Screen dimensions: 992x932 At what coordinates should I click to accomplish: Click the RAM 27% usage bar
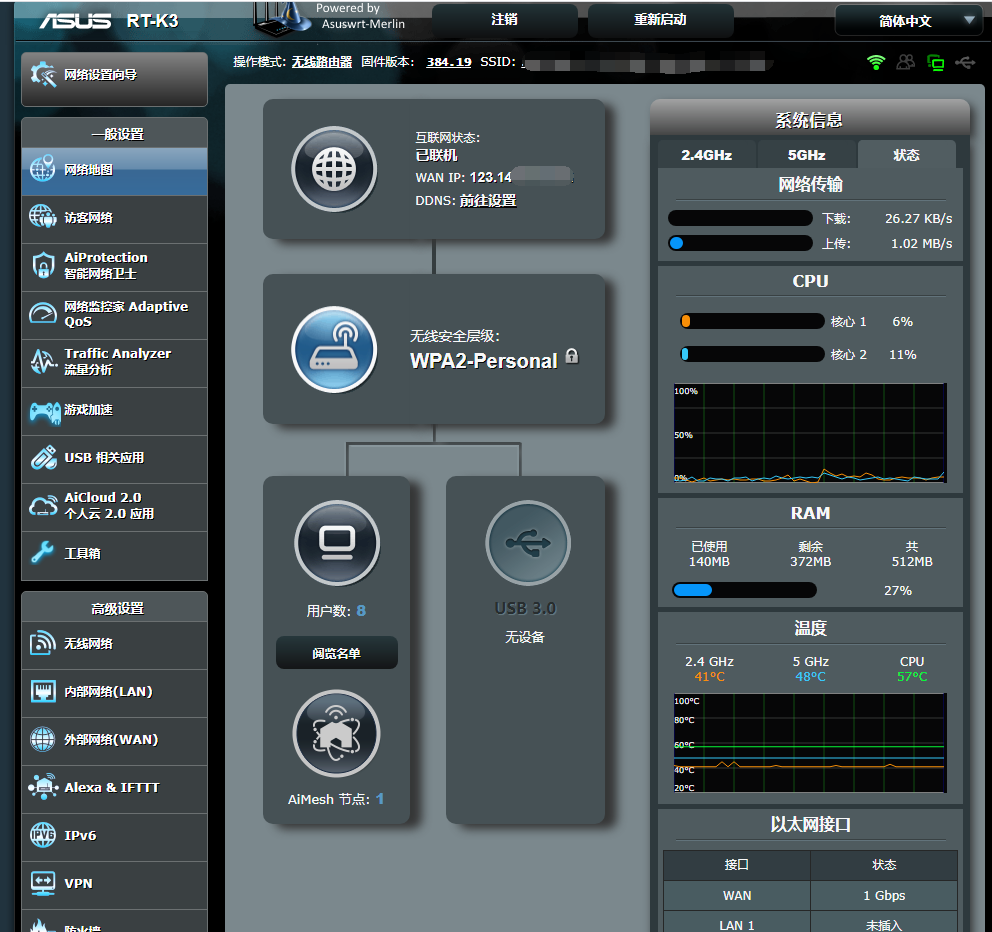tap(745, 590)
